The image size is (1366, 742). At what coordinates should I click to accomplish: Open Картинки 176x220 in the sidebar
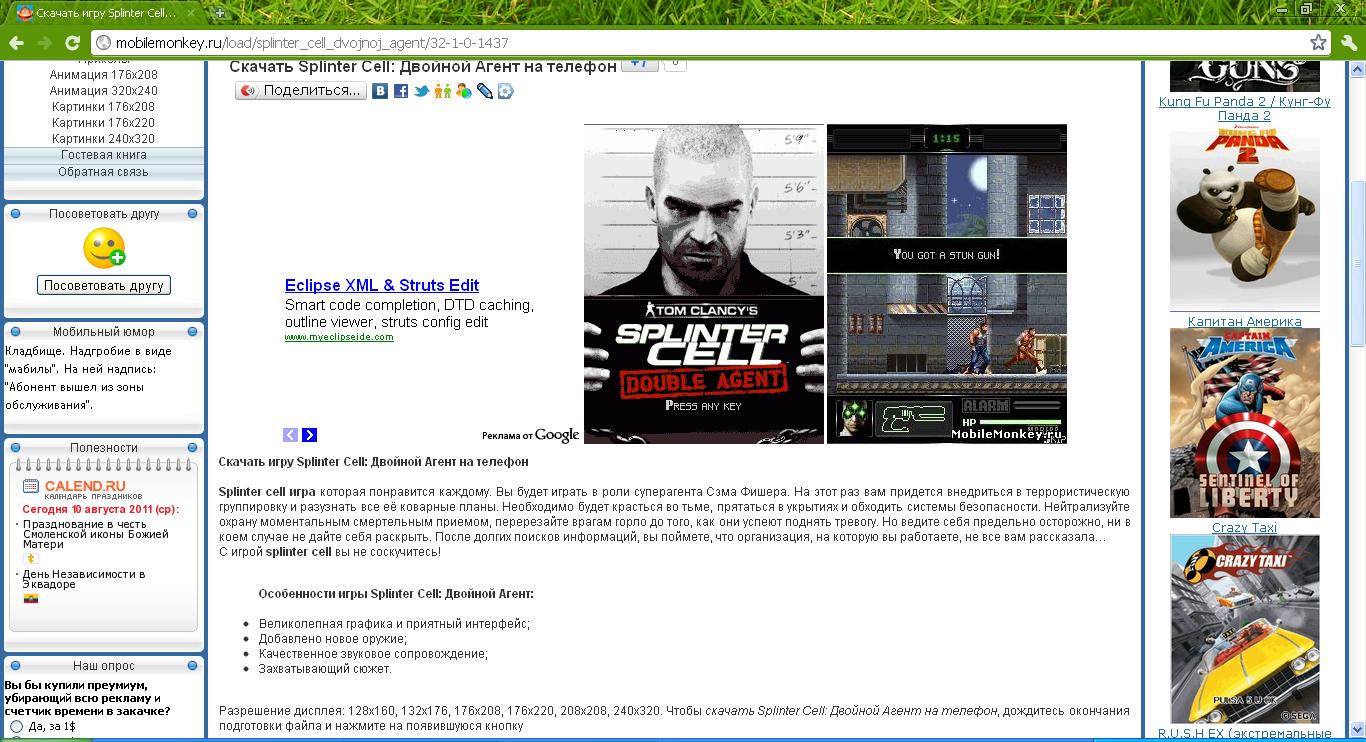tap(104, 123)
